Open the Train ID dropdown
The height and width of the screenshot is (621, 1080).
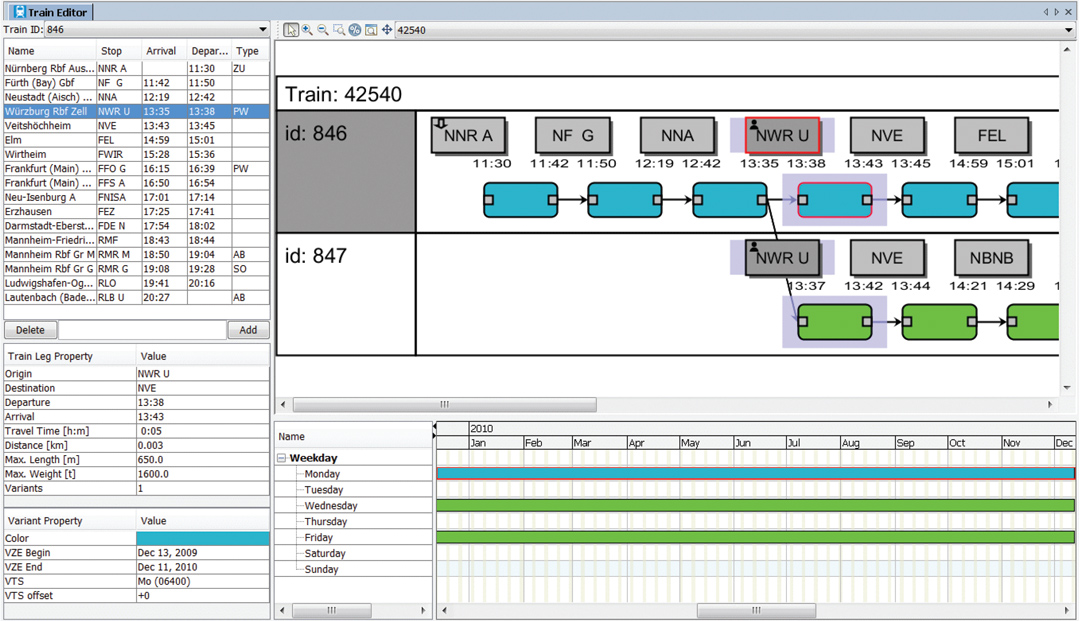pyautogui.click(x=262, y=30)
